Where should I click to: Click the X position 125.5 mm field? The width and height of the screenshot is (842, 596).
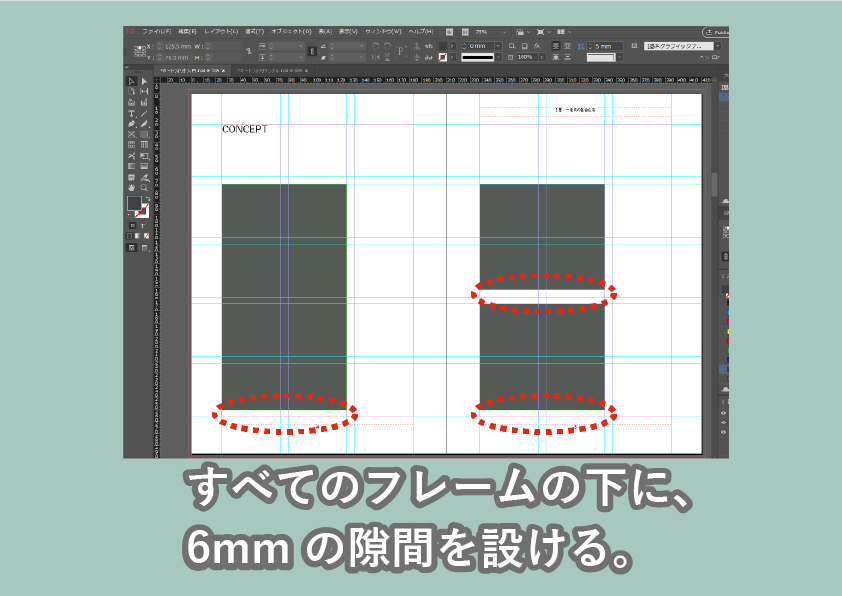pos(178,46)
